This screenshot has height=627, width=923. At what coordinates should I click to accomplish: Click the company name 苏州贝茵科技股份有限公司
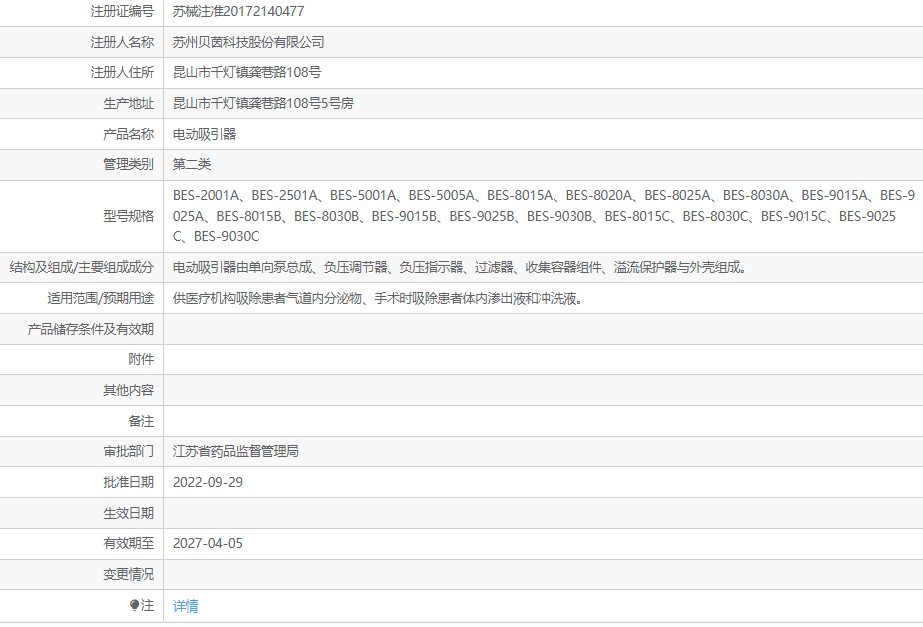click(248, 42)
